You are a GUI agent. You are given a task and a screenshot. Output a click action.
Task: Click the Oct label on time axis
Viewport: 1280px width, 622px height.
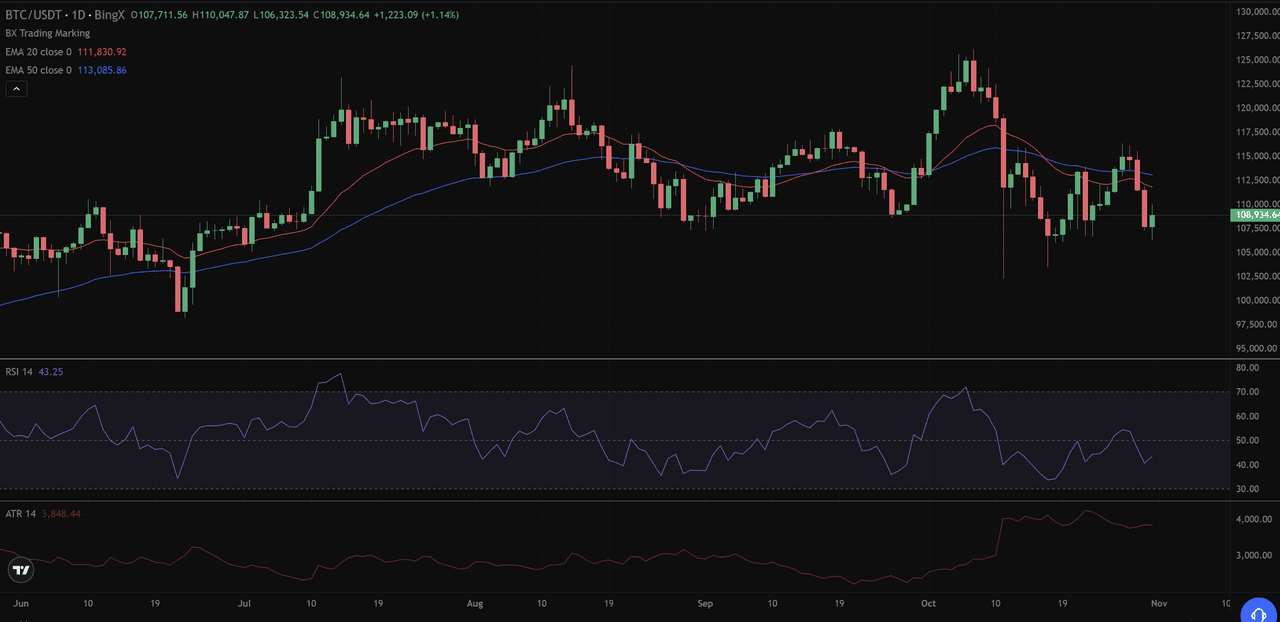point(928,604)
